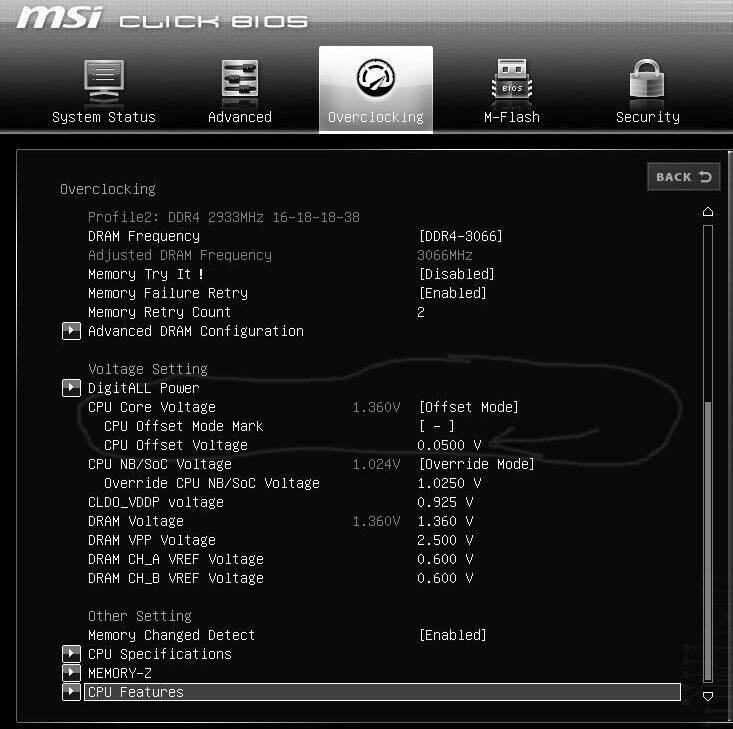733x729 pixels.
Task: Change the CPU Offset Mode Mark value
Action: pyautogui.click(x=437, y=426)
